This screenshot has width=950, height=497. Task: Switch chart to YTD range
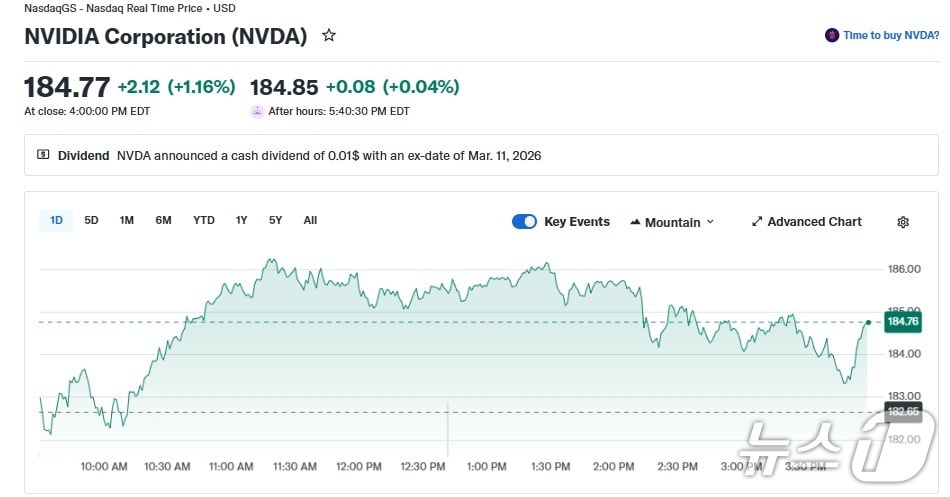[204, 220]
